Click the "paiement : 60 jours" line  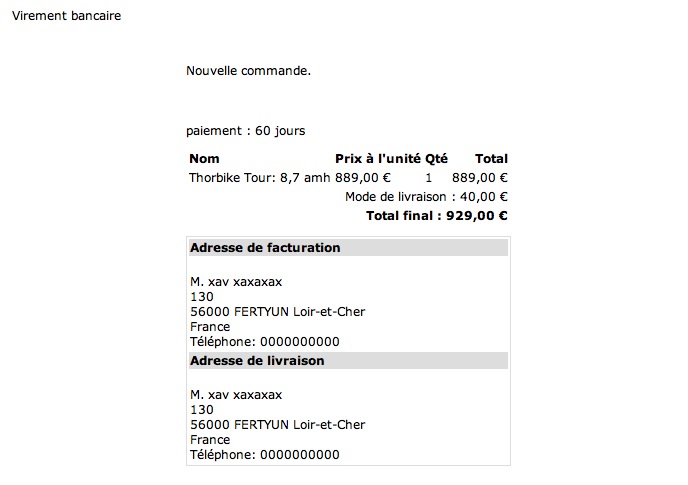(x=245, y=131)
